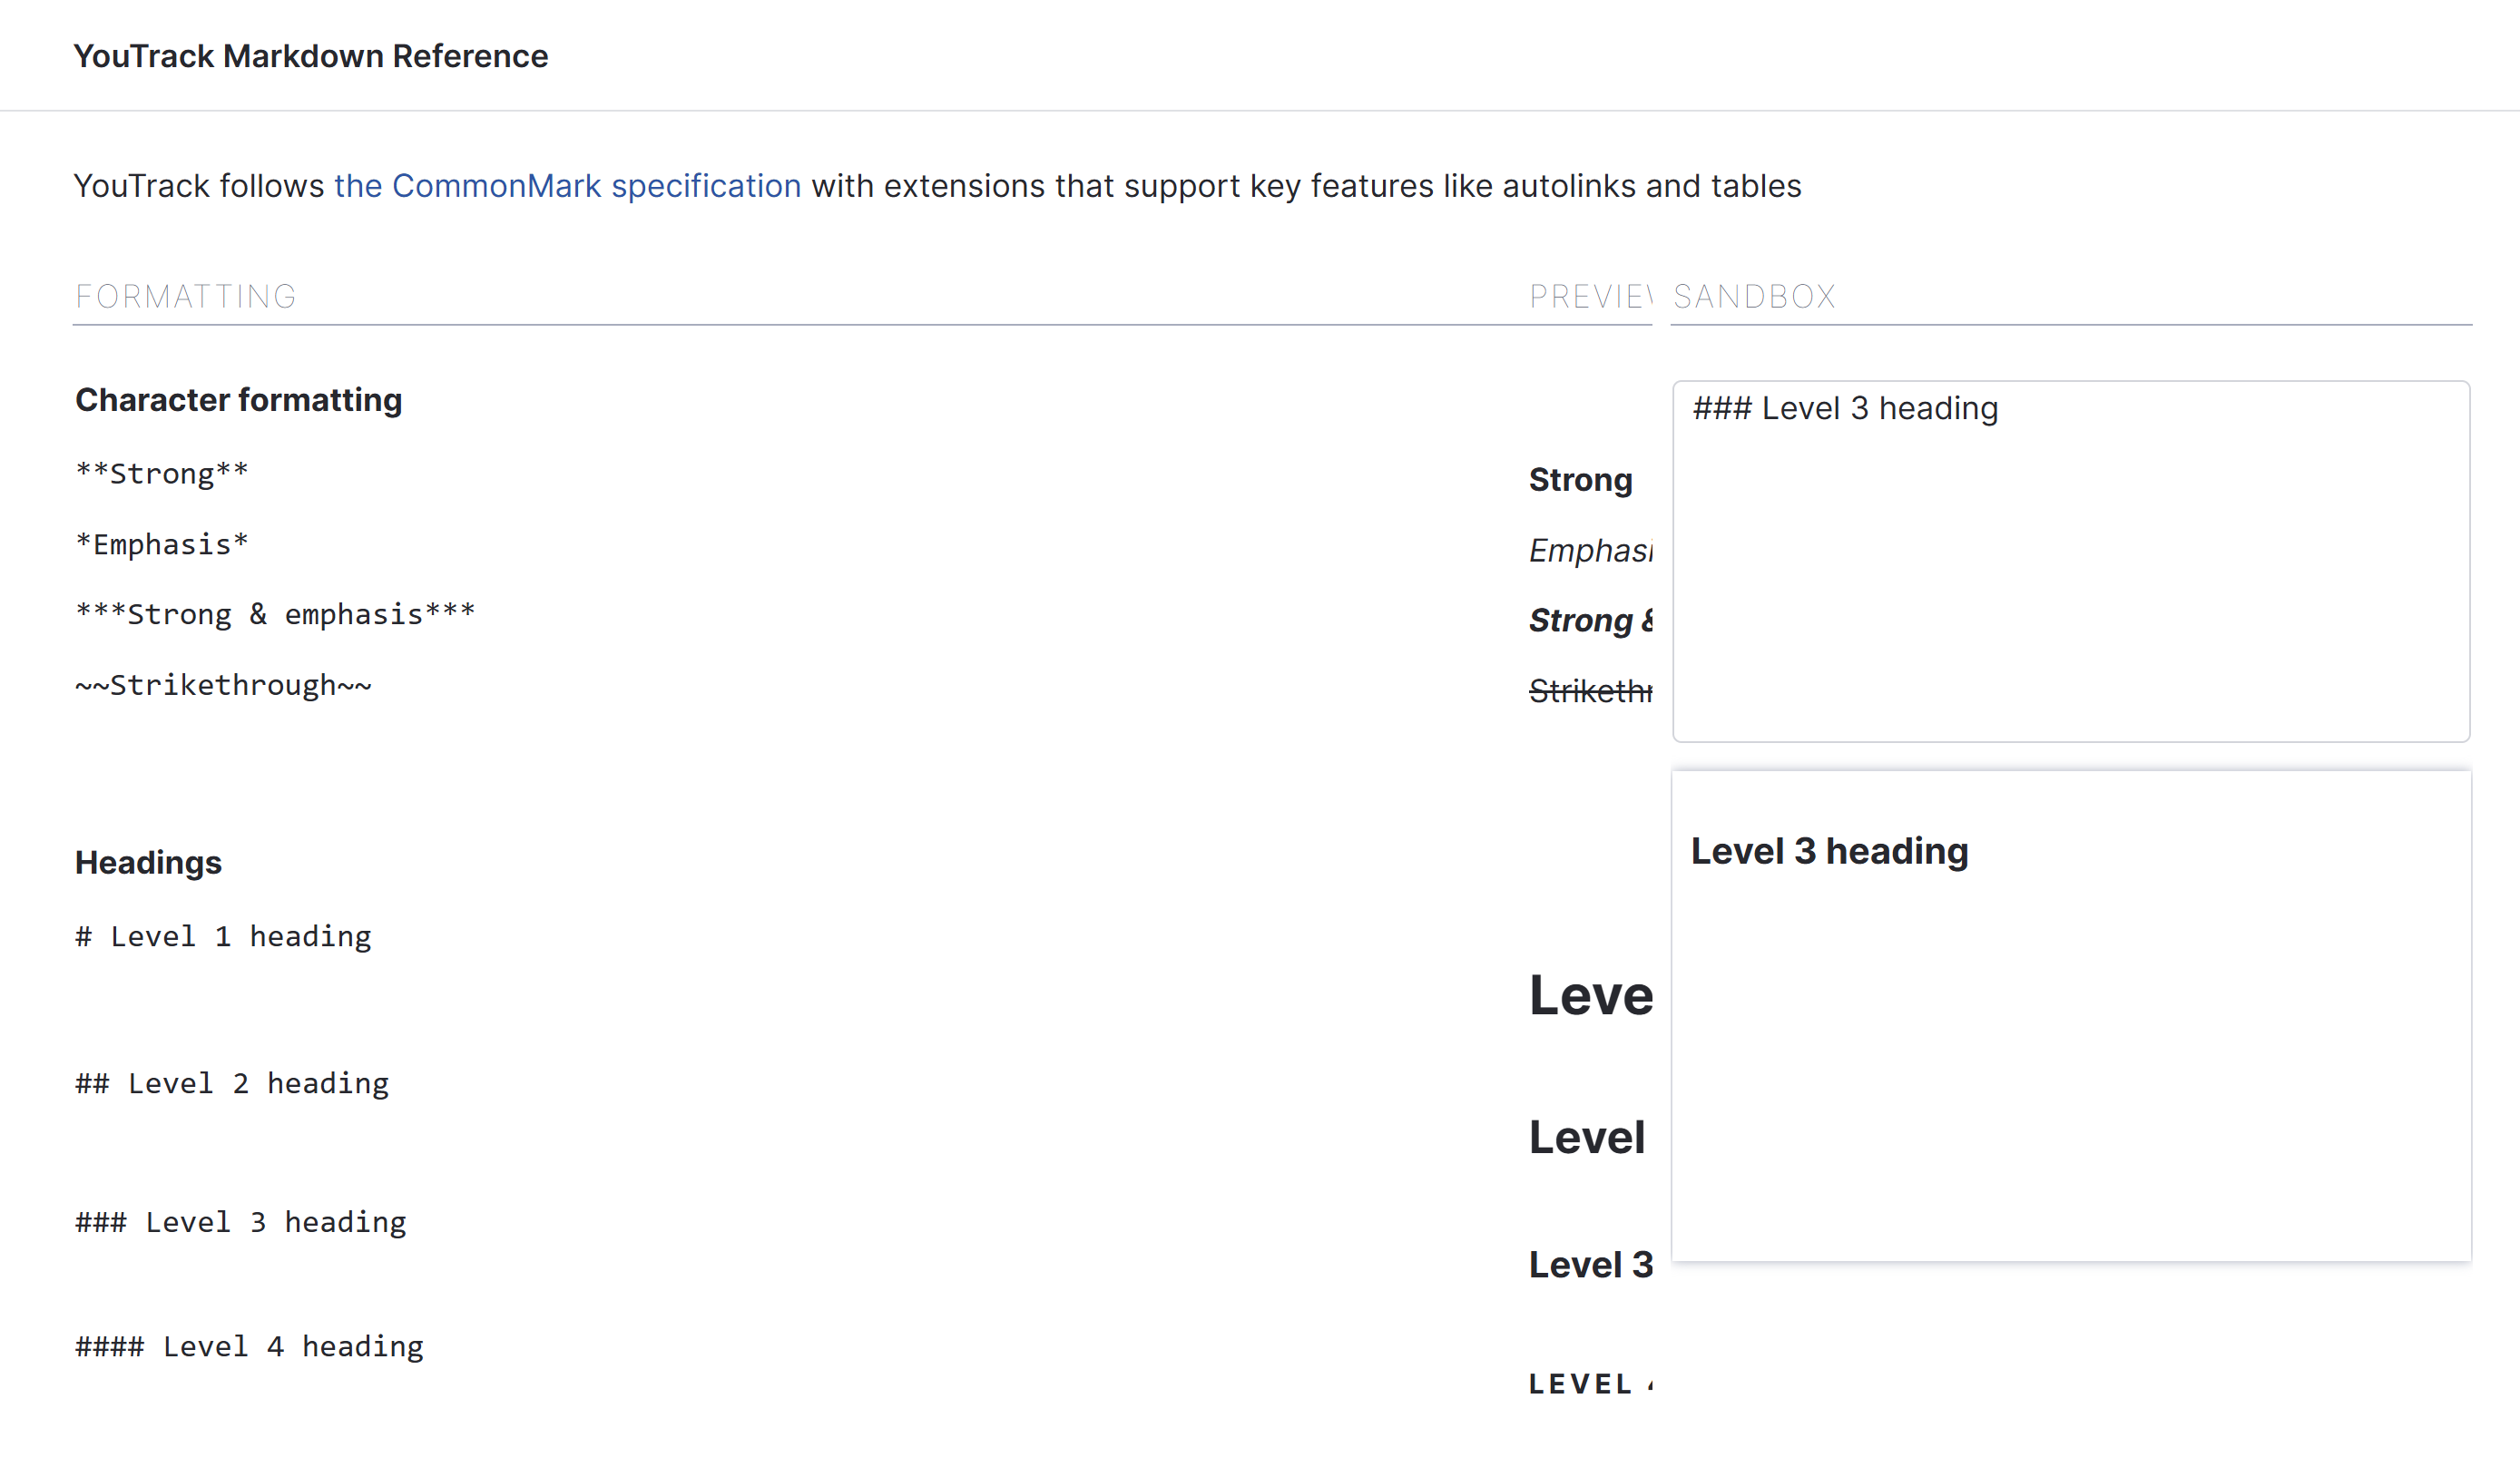The height and width of the screenshot is (1467, 2520).
Task: Click the ~~Strikethrough~~ syntax example
Action: pyautogui.click(x=223, y=686)
